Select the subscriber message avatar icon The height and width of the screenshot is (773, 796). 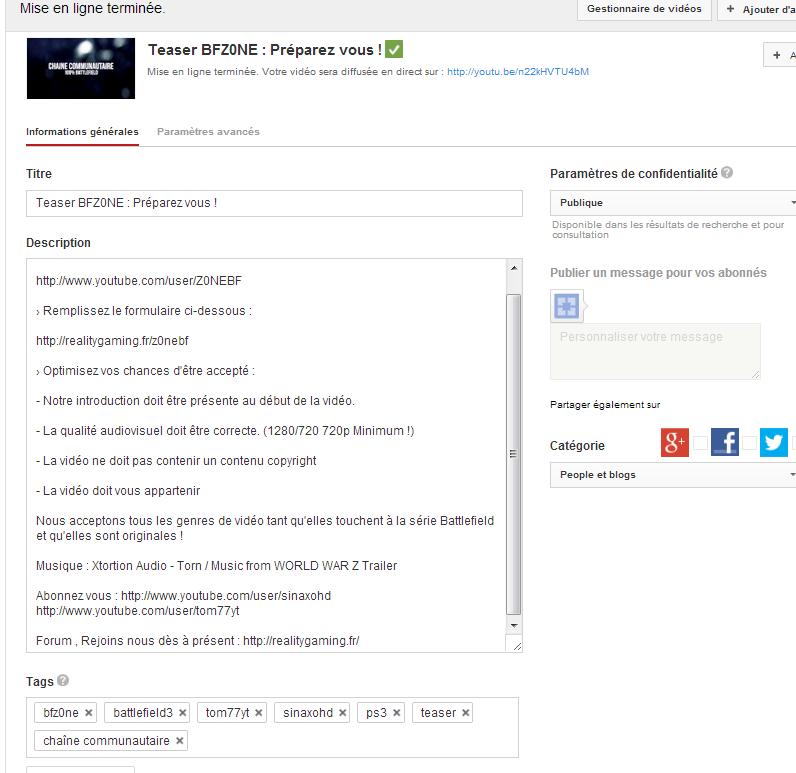tap(567, 306)
